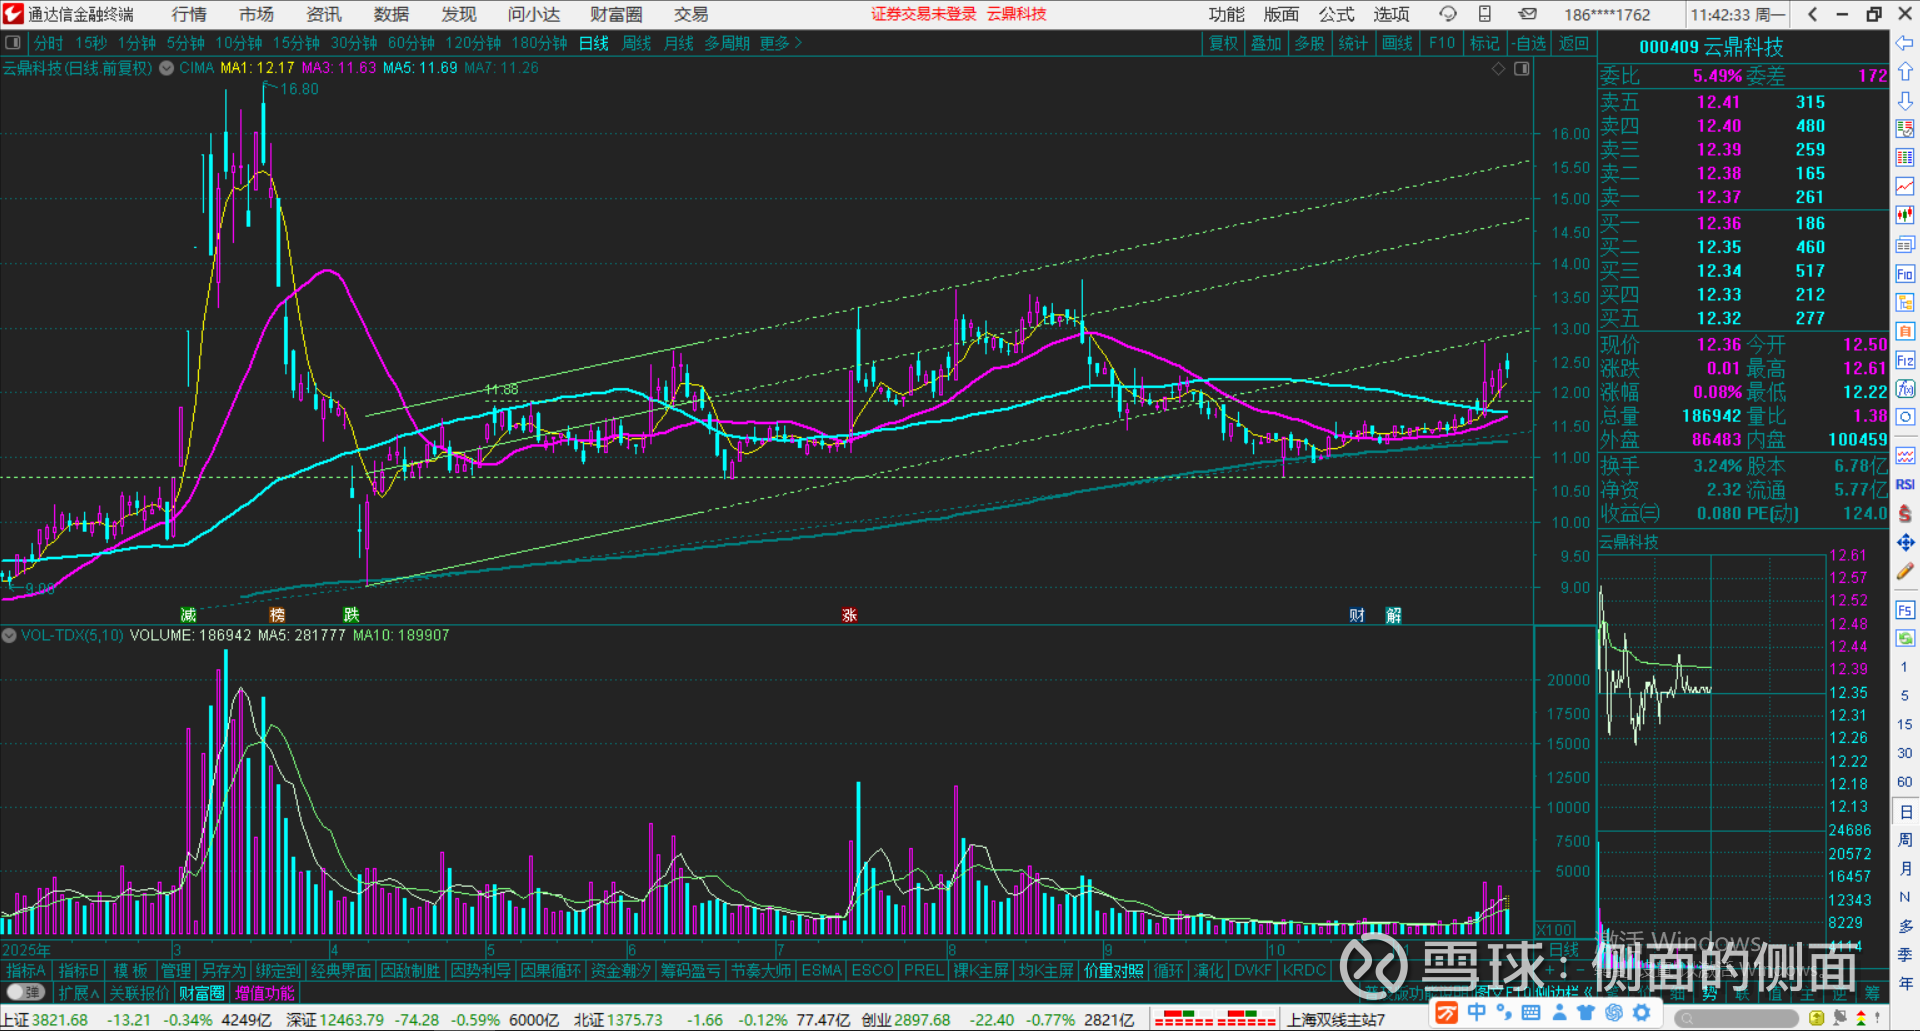The height and width of the screenshot is (1031, 1920).
Task: Click the 另存为 button
Action: pos(223,970)
